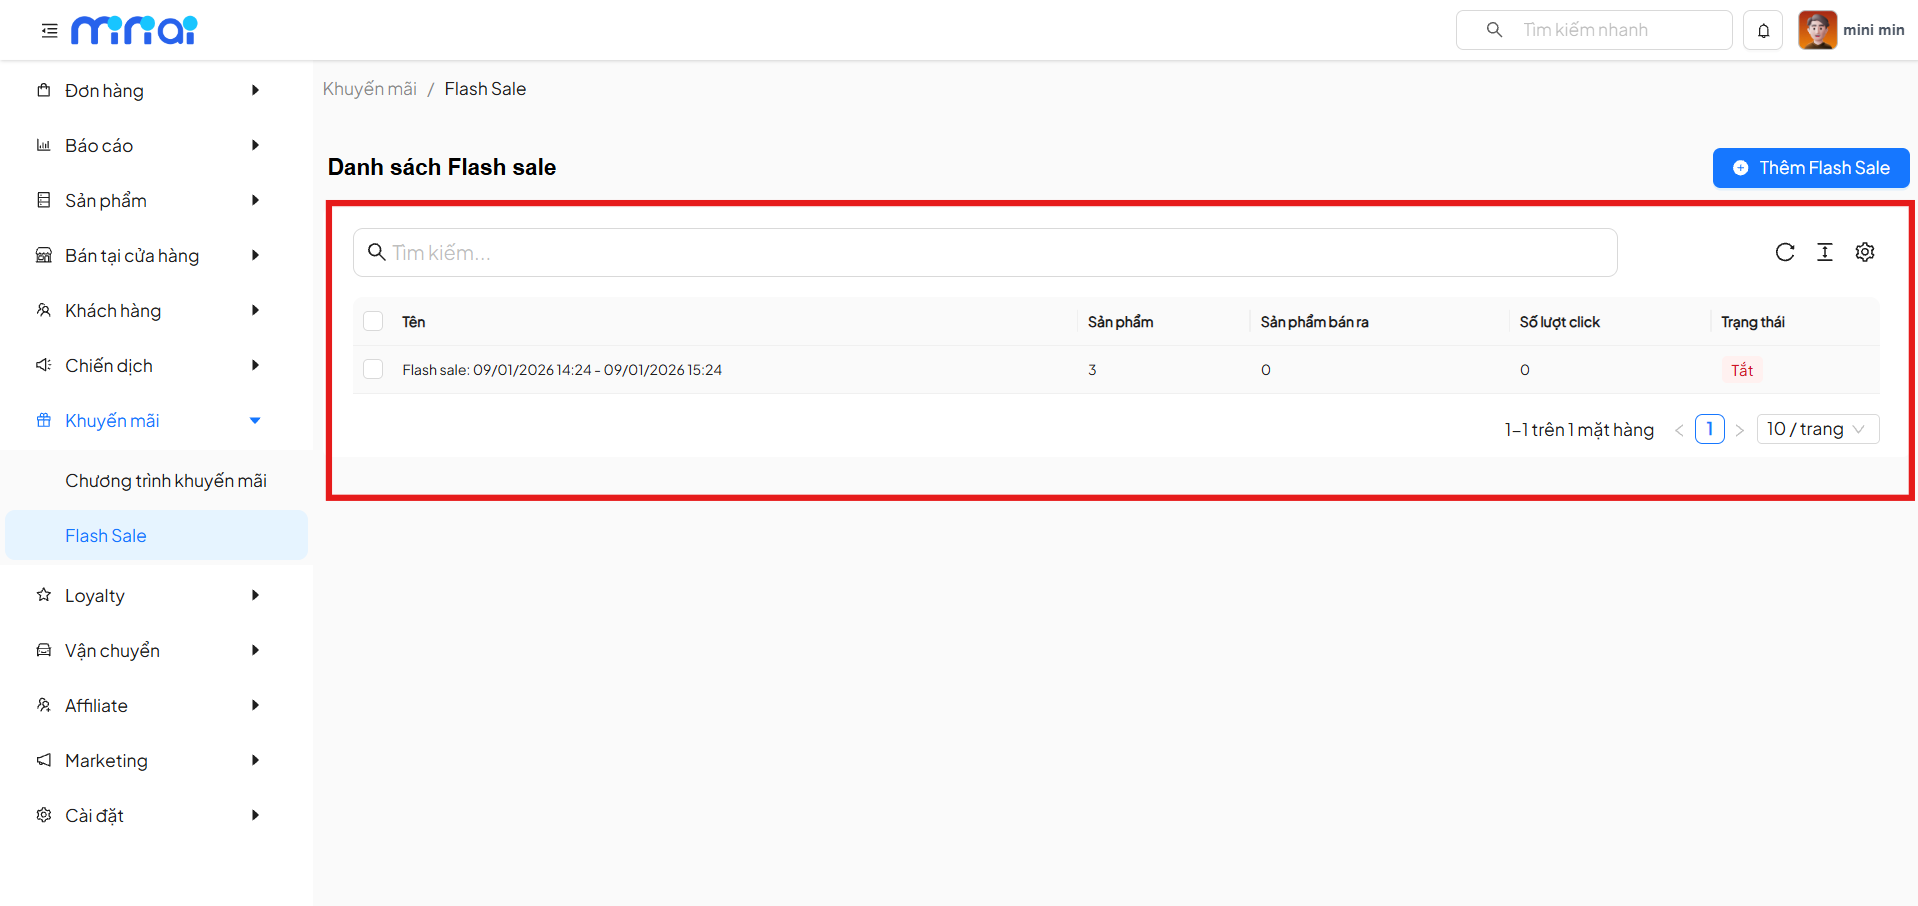This screenshot has width=1918, height=906.
Task: Click the mimai logo
Action: coord(134,31)
